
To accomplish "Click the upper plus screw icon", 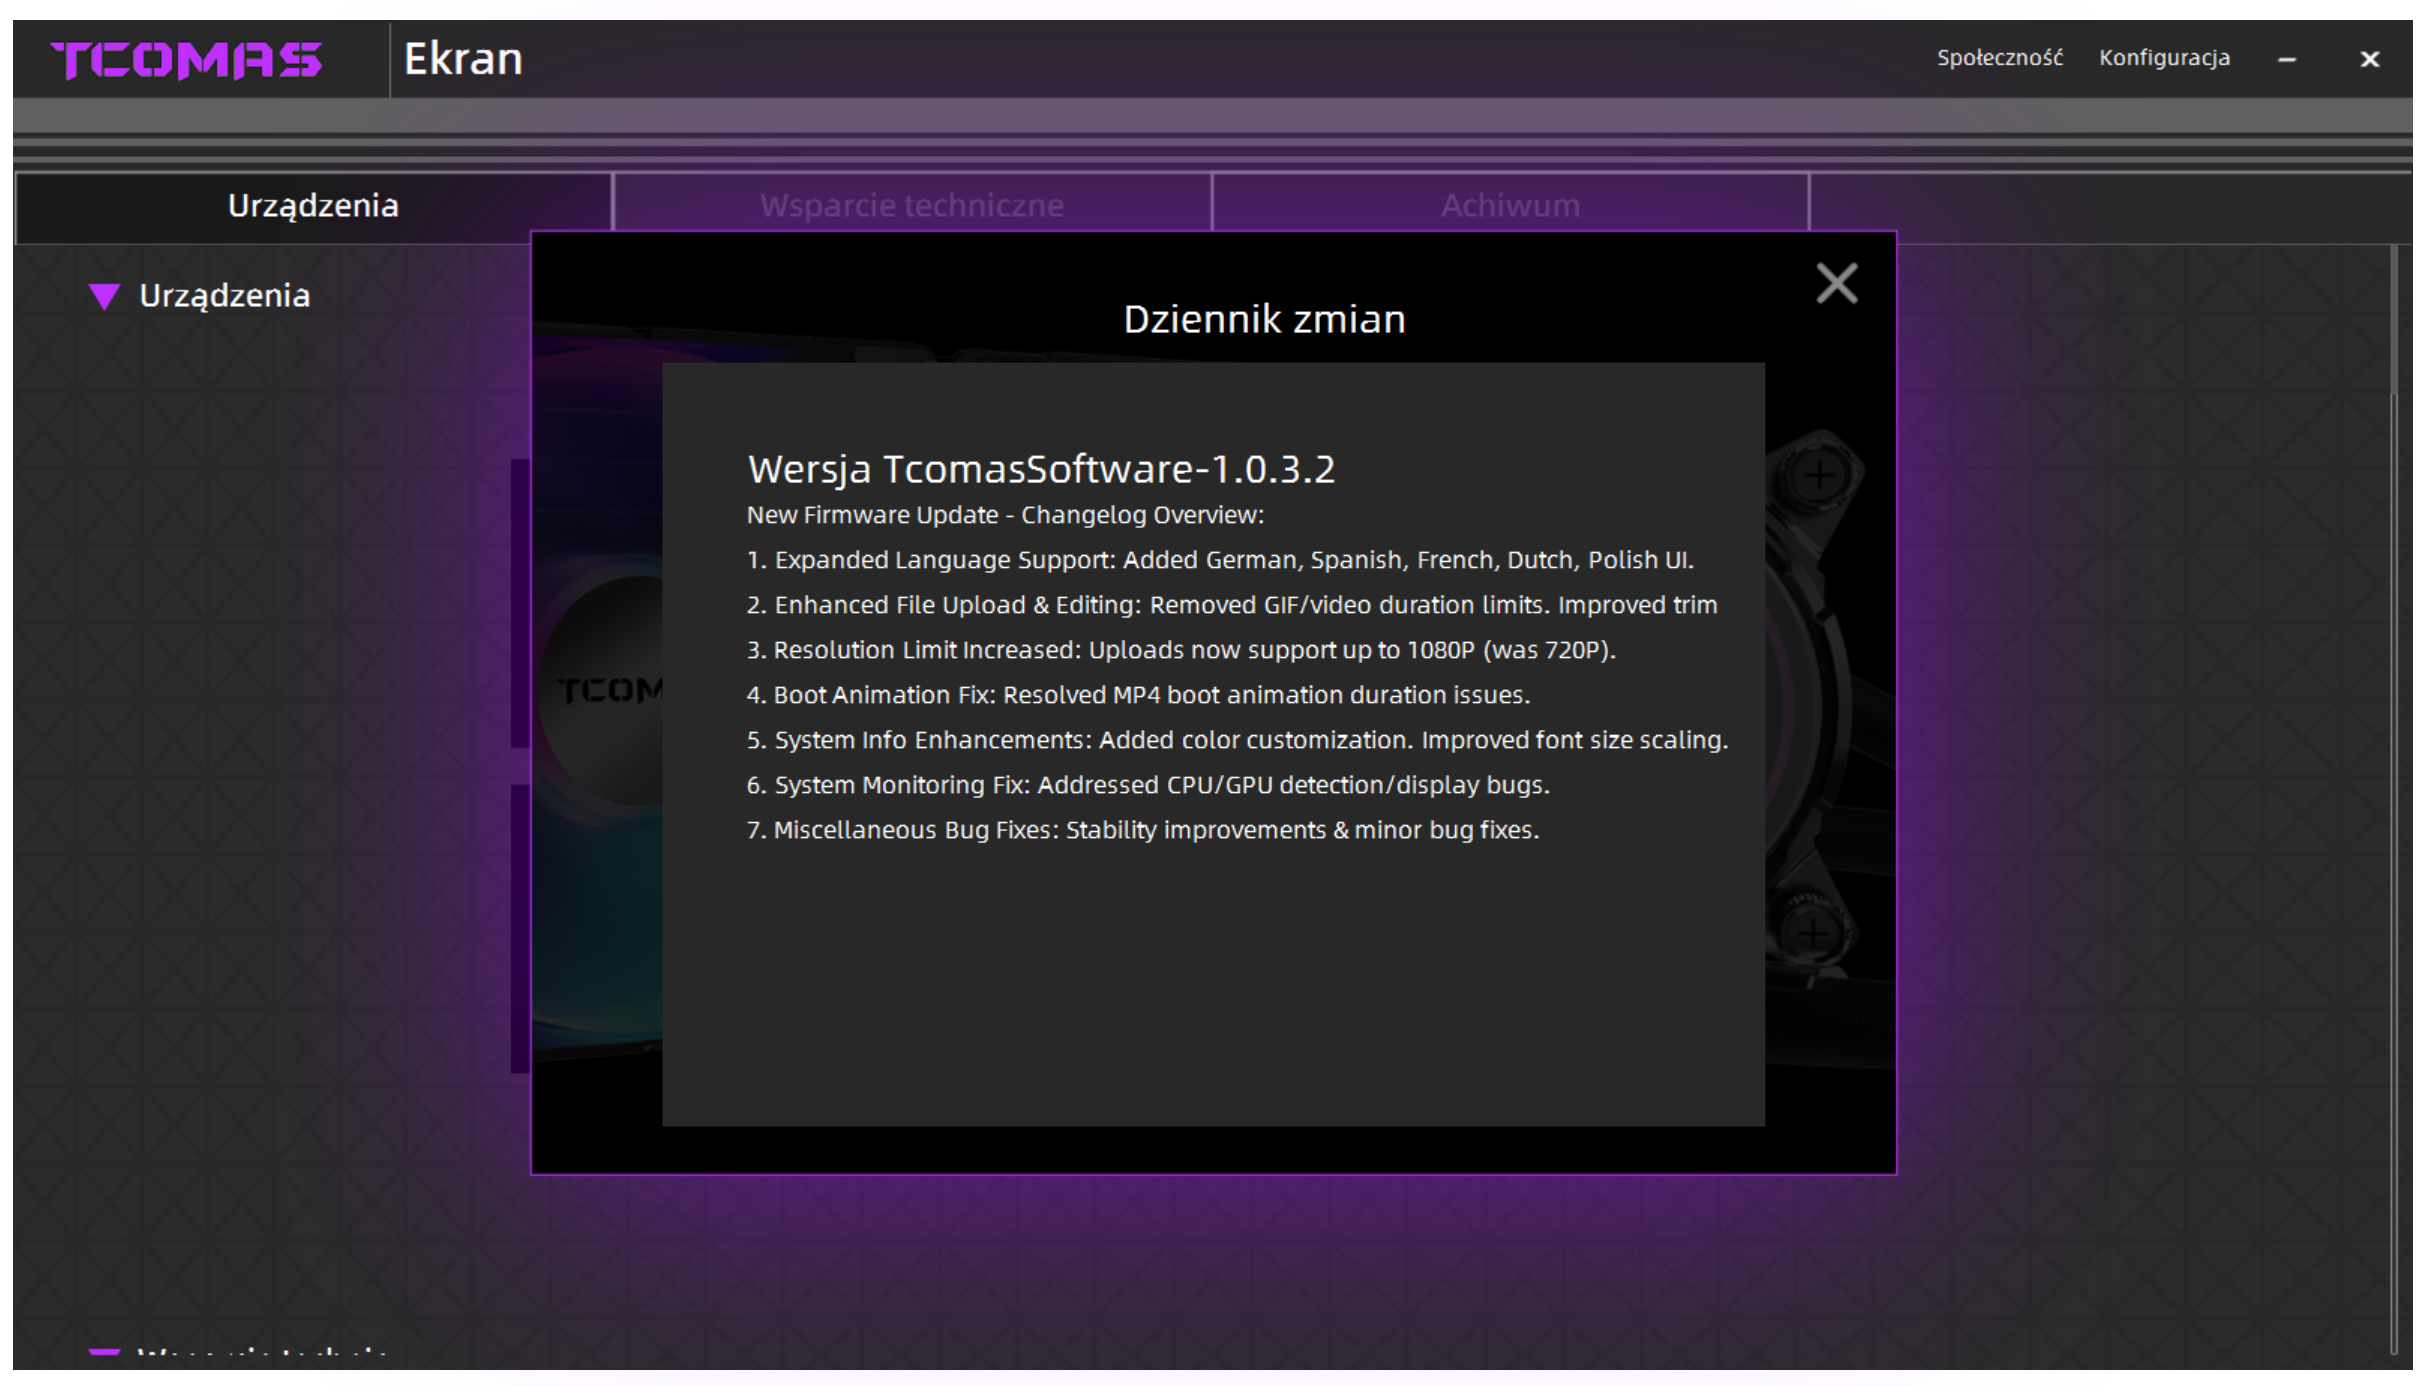I will click(x=1820, y=475).
